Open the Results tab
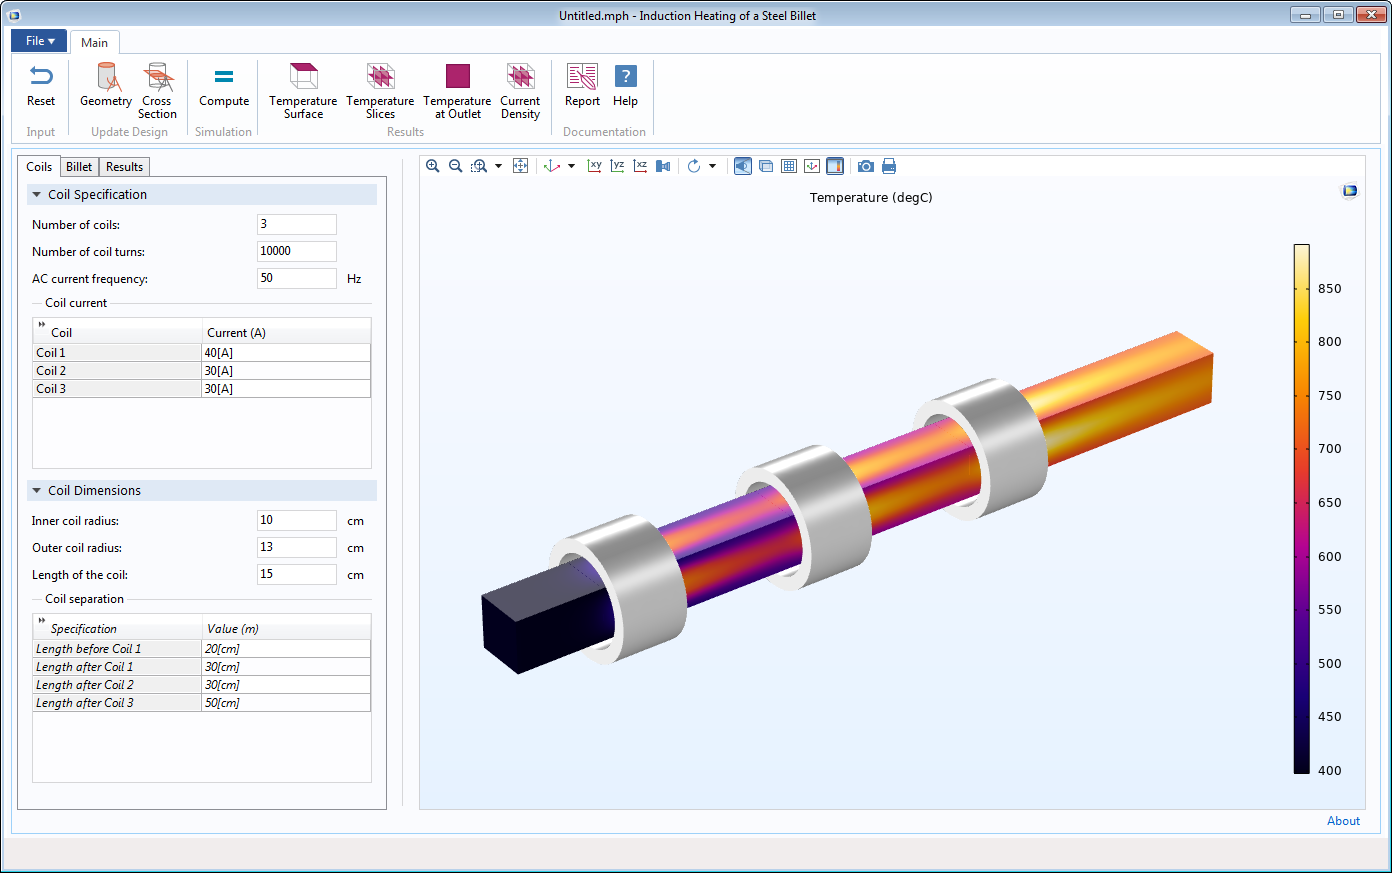 pos(123,166)
